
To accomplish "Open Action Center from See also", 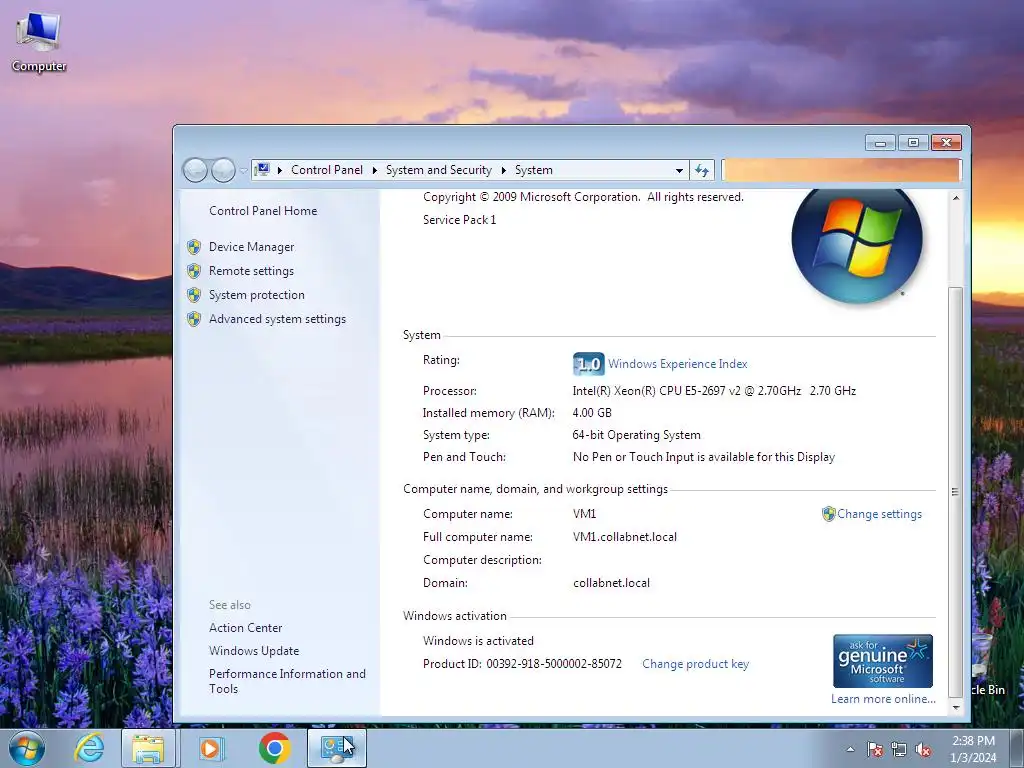I will (246, 628).
